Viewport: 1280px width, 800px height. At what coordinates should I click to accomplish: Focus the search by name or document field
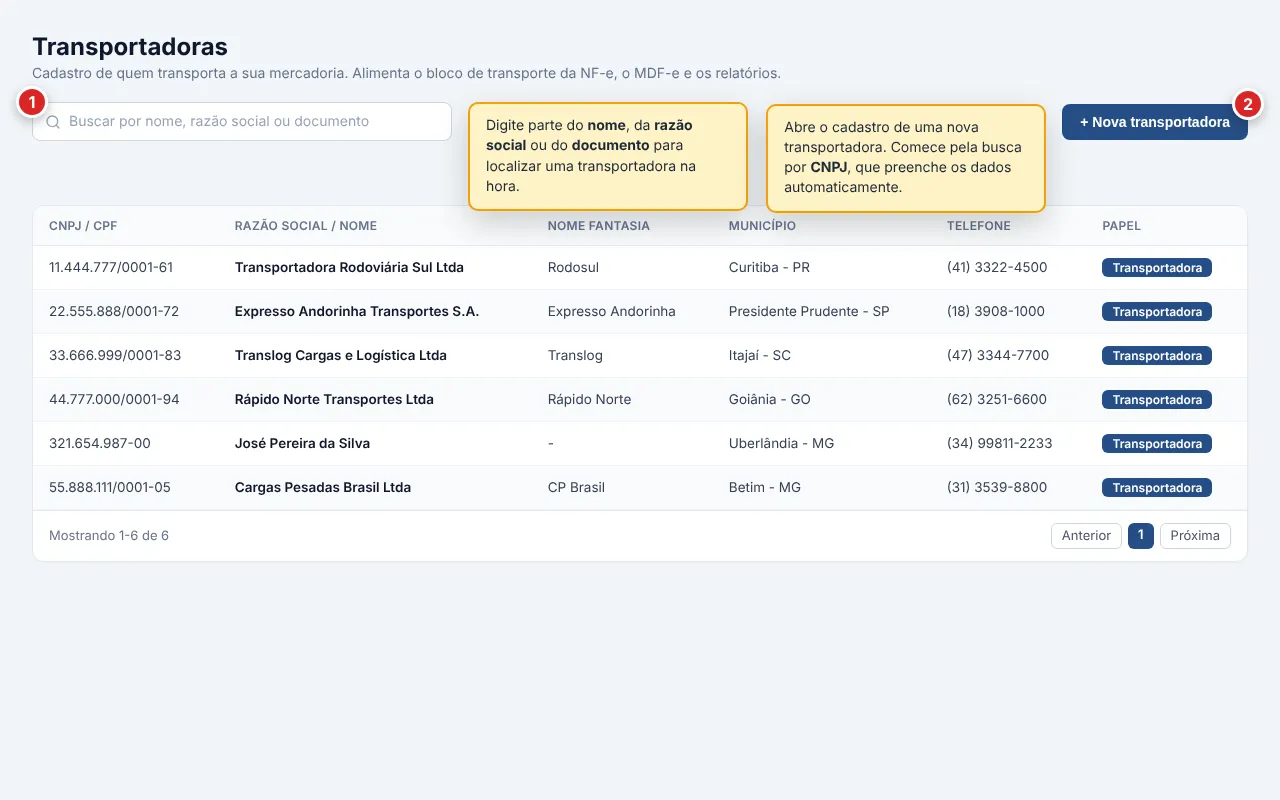tap(242, 121)
